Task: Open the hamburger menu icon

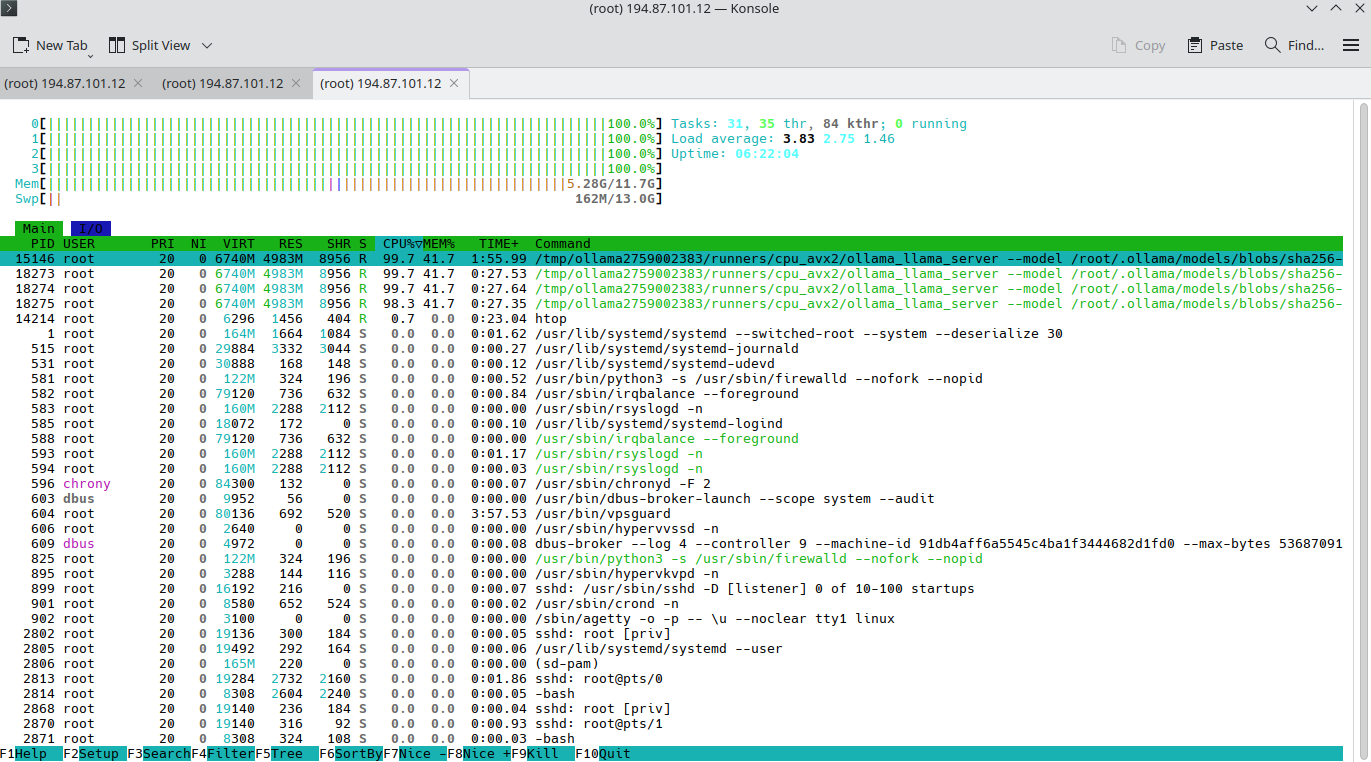Action: pyautogui.click(x=1351, y=45)
